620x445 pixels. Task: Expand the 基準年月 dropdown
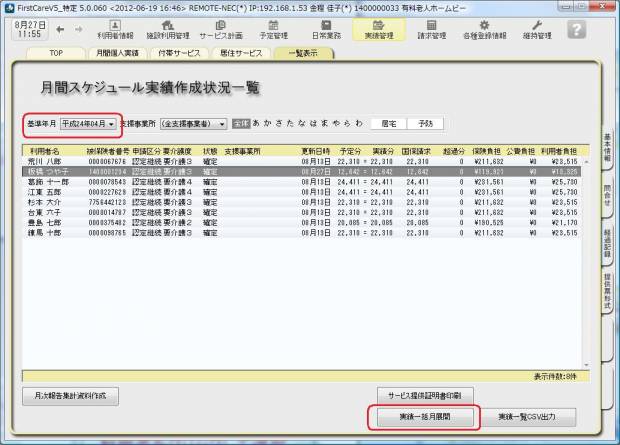[x=87, y=124]
